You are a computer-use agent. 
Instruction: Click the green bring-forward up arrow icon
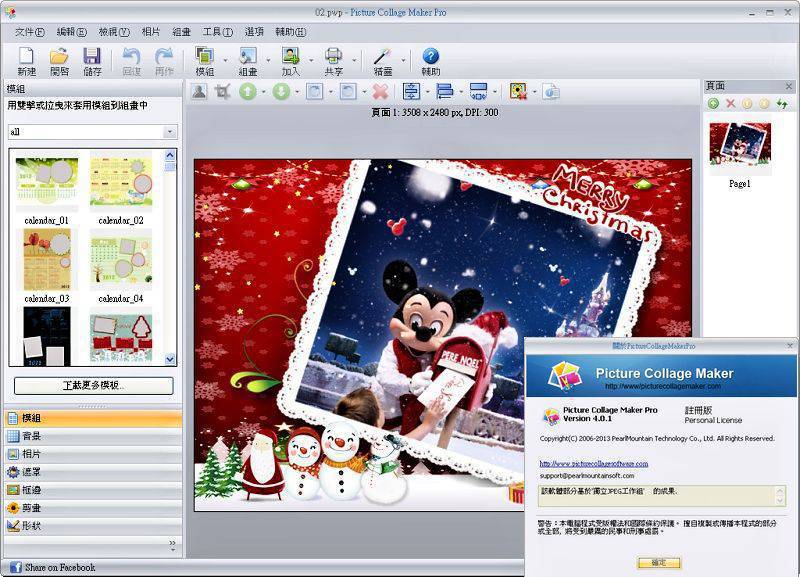click(x=248, y=92)
